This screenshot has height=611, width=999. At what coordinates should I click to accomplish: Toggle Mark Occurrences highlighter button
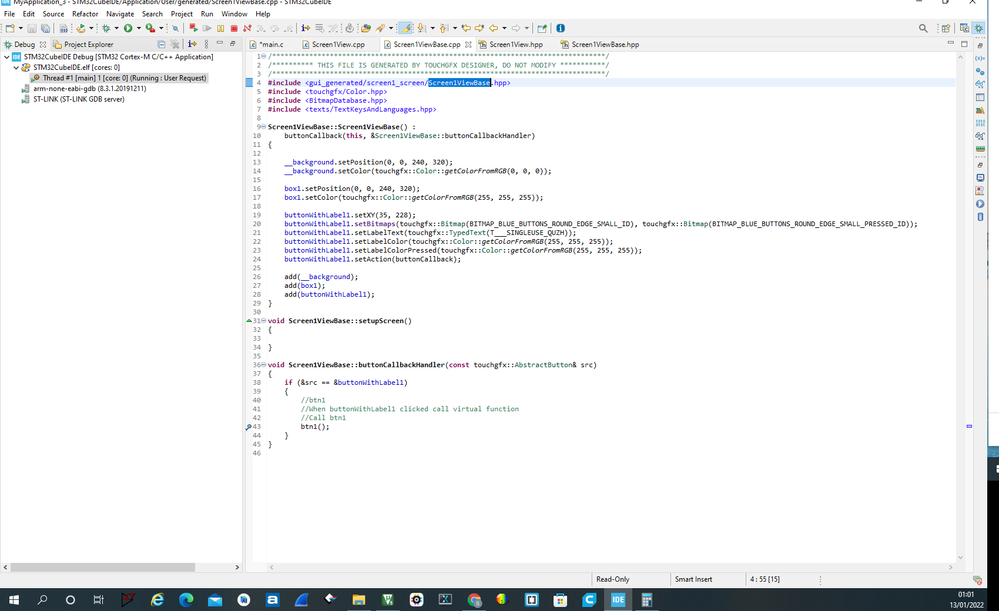tap(404, 28)
